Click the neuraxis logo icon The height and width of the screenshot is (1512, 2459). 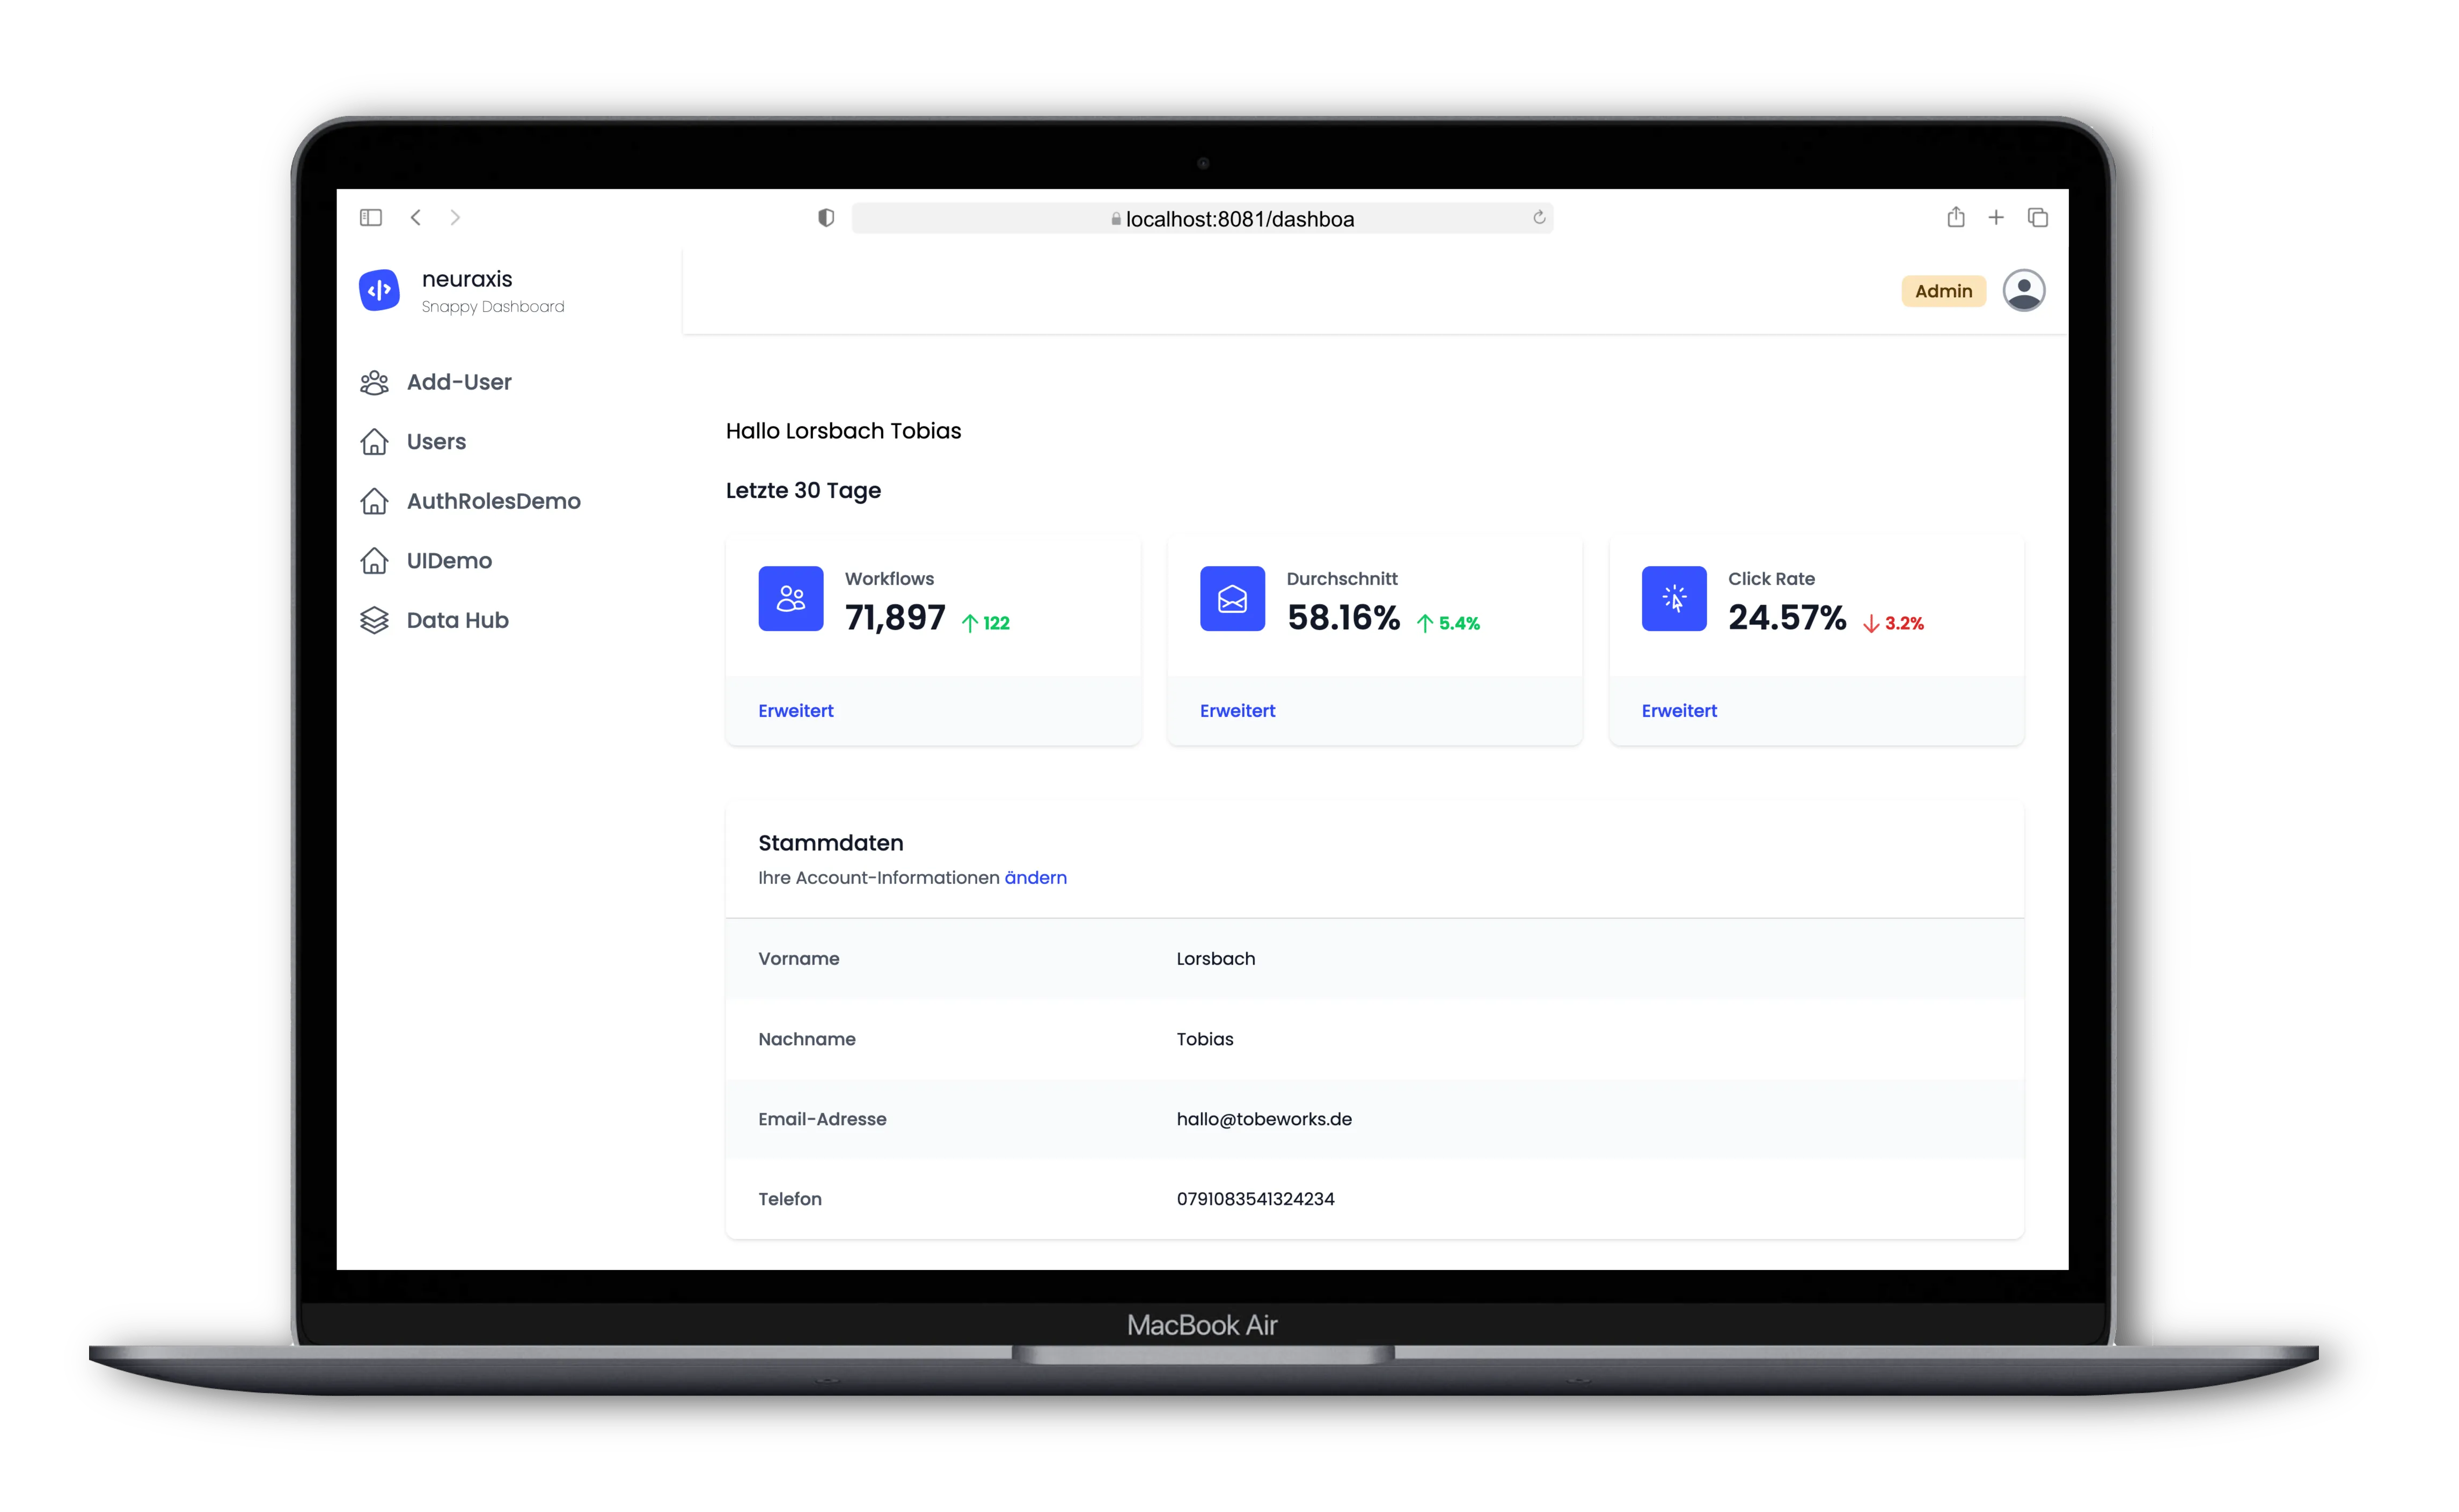[x=380, y=290]
